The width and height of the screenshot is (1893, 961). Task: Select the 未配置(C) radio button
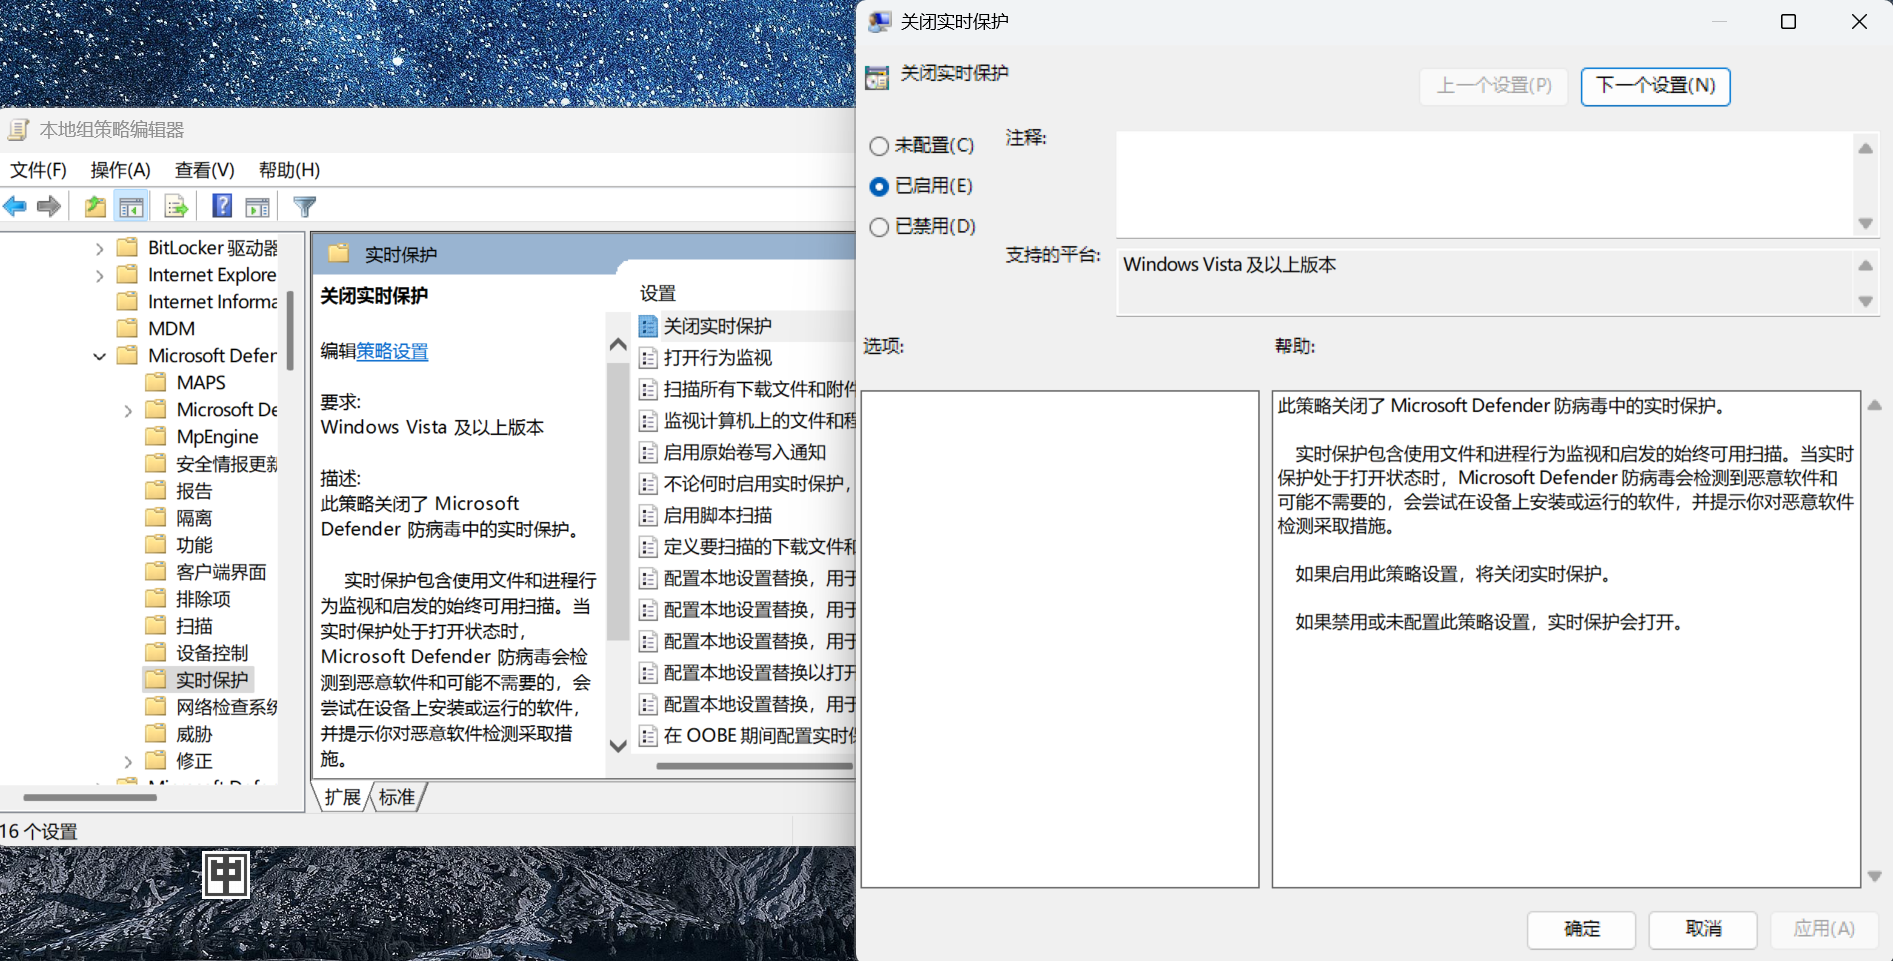879,146
